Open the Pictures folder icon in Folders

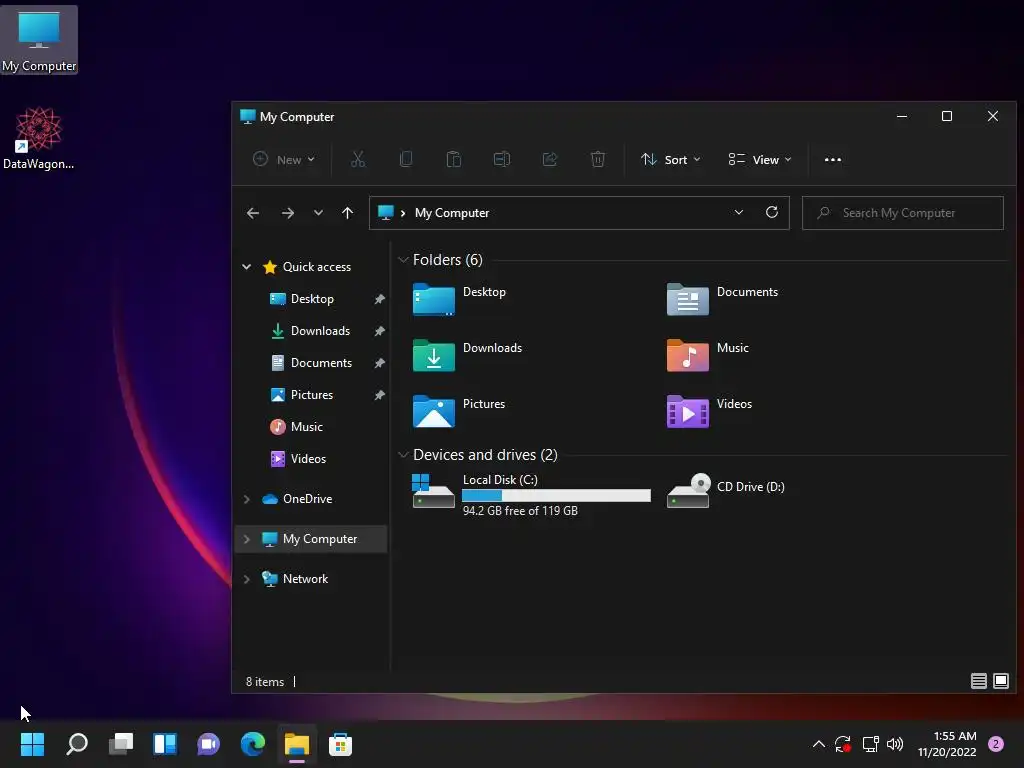(x=434, y=411)
